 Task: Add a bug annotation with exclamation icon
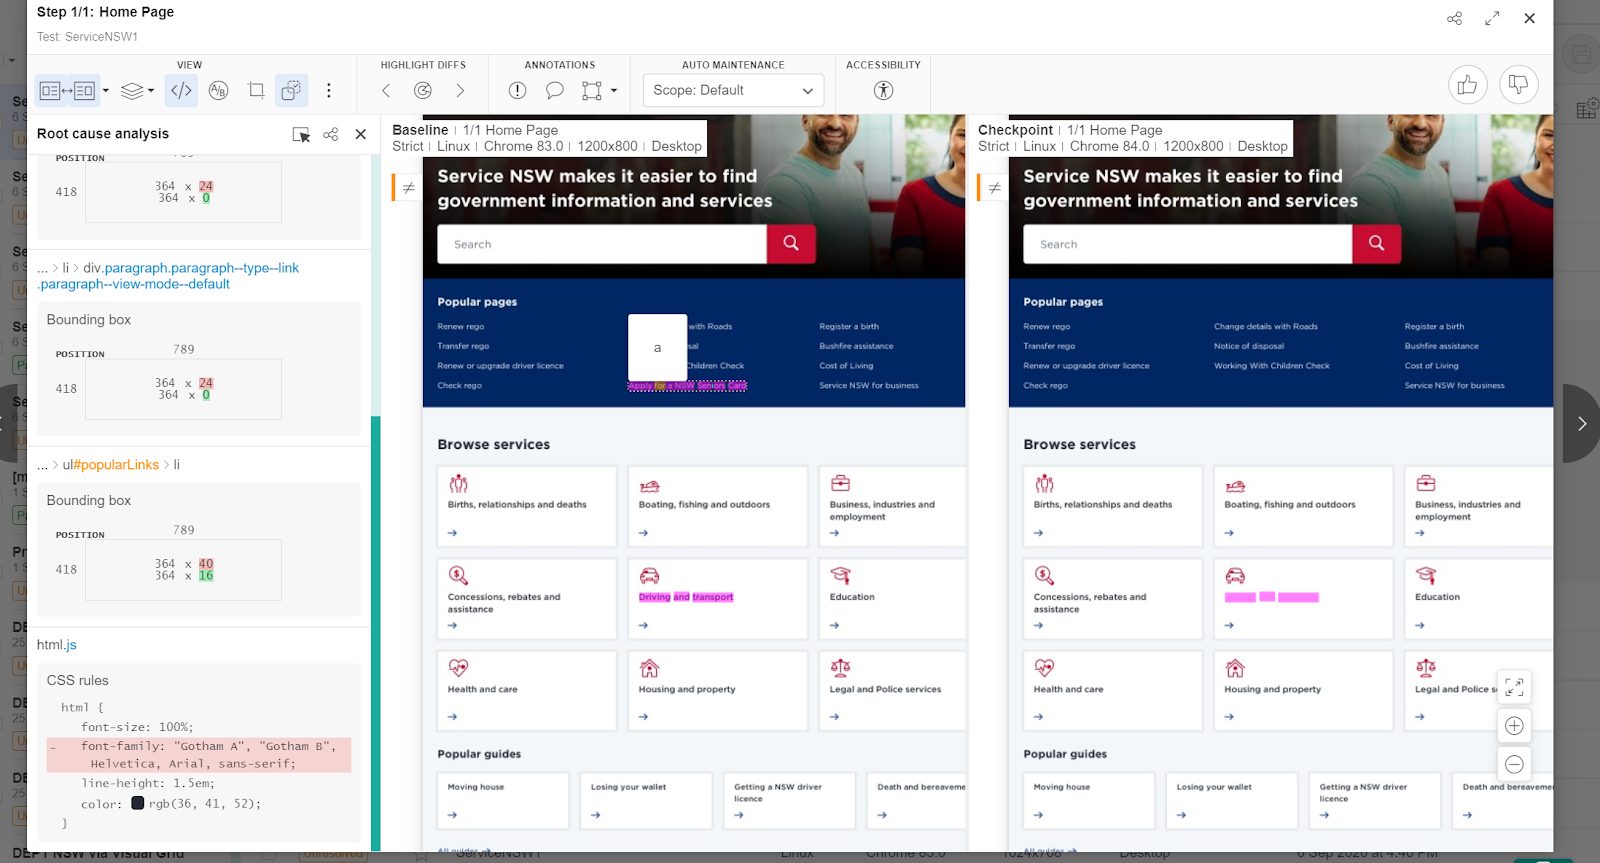pos(517,91)
